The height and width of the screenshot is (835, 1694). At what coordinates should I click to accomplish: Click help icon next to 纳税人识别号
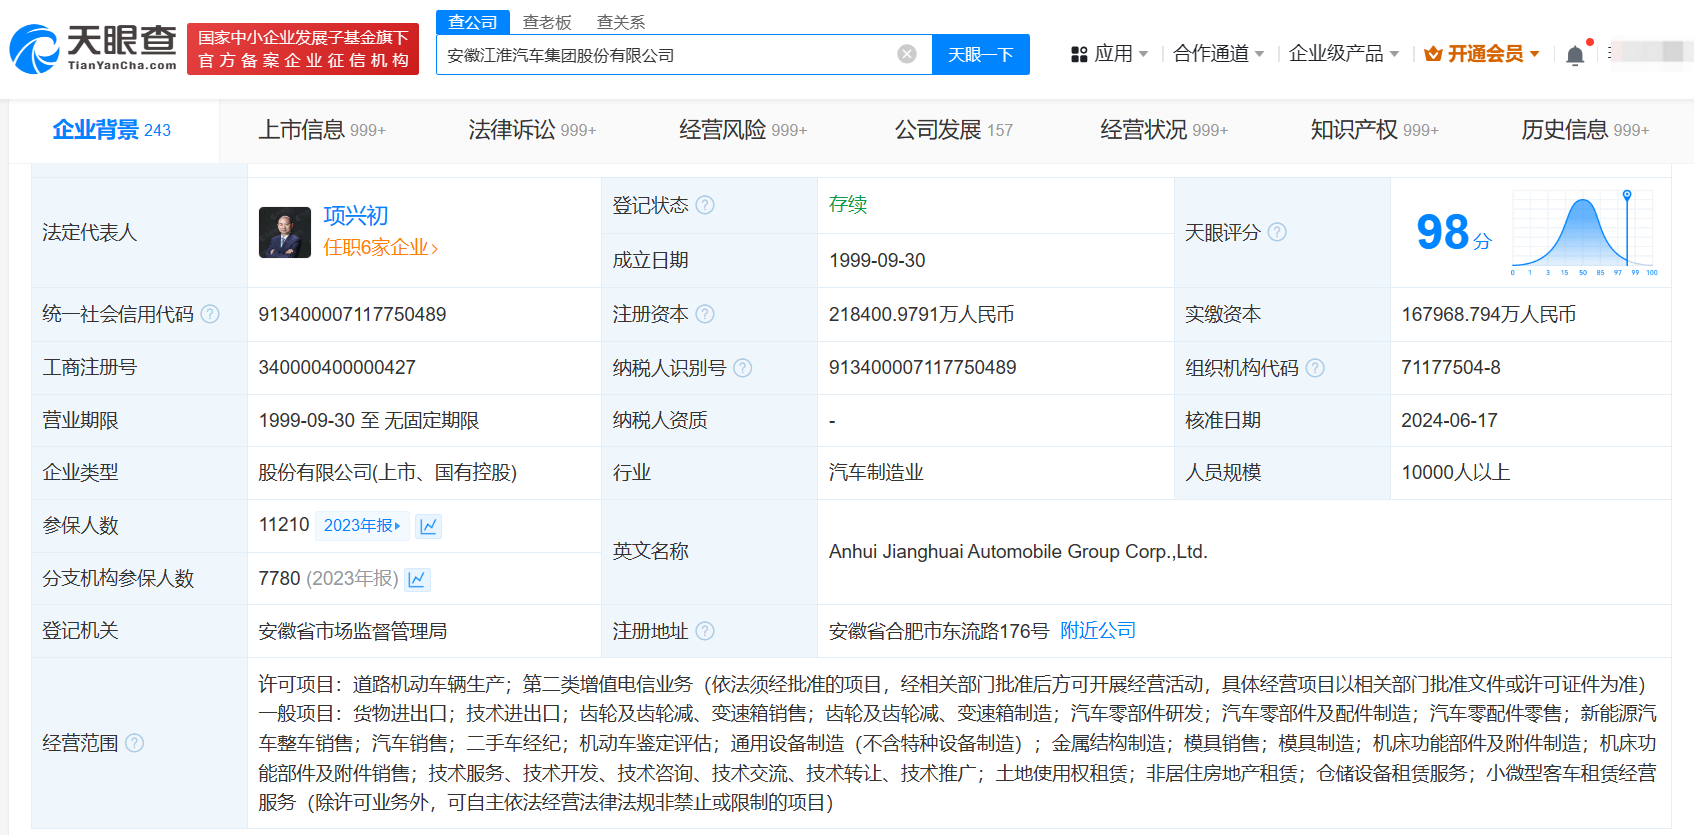pyautogui.click(x=742, y=368)
